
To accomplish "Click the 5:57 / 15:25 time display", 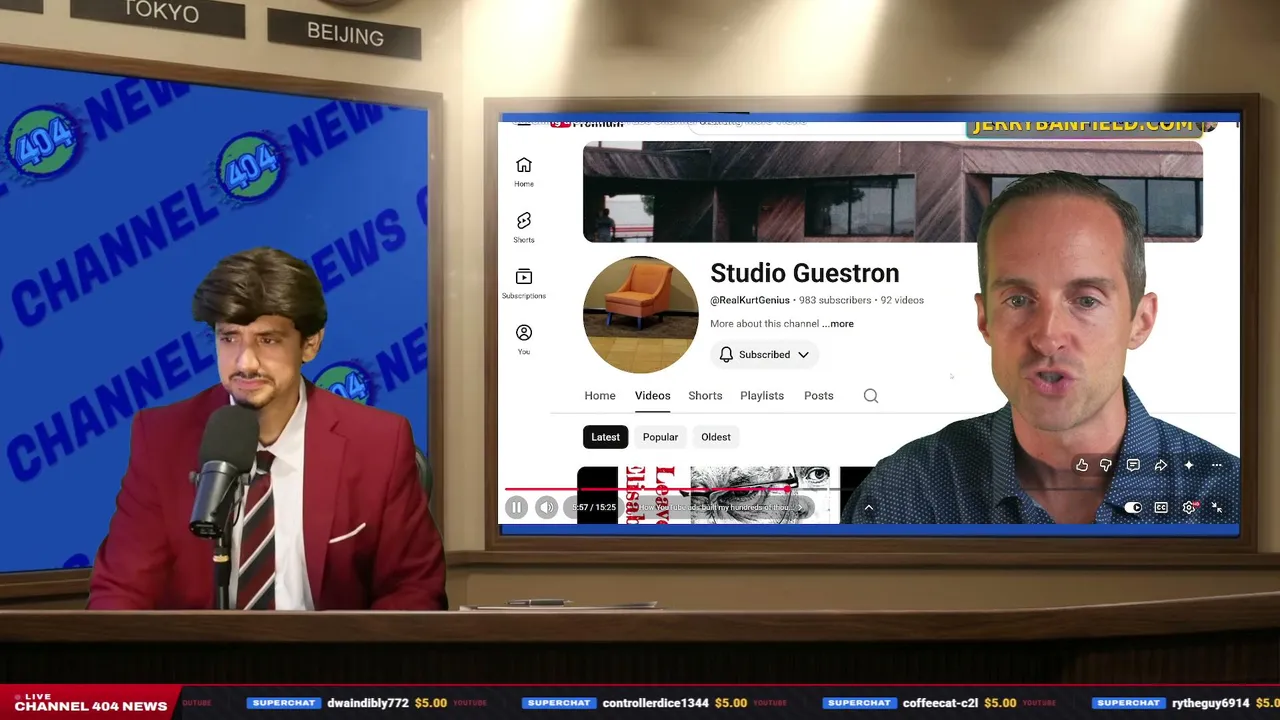I will 594,508.
